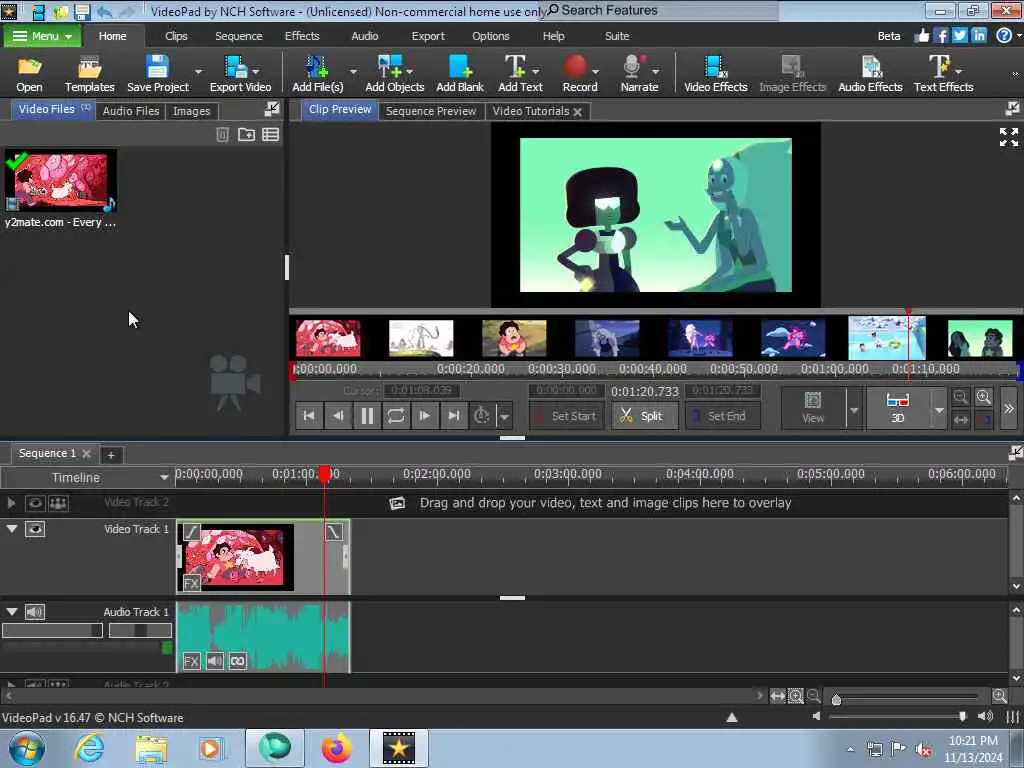
Task: Click the FX button on audio clip
Action: tap(191, 661)
